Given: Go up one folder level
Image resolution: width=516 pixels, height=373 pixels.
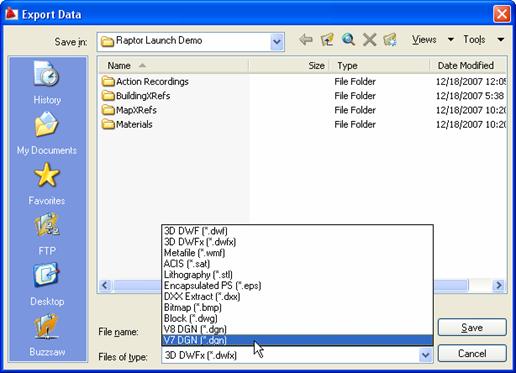Looking at the screenshot, I should [327, 40].
